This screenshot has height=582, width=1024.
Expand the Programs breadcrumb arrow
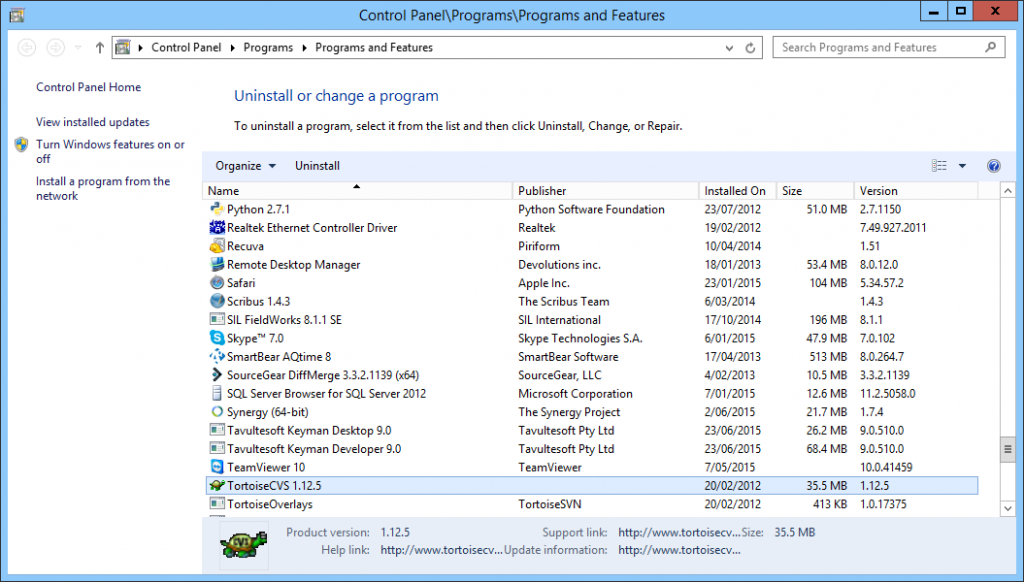pyautogui.click(x=304, y=48)
